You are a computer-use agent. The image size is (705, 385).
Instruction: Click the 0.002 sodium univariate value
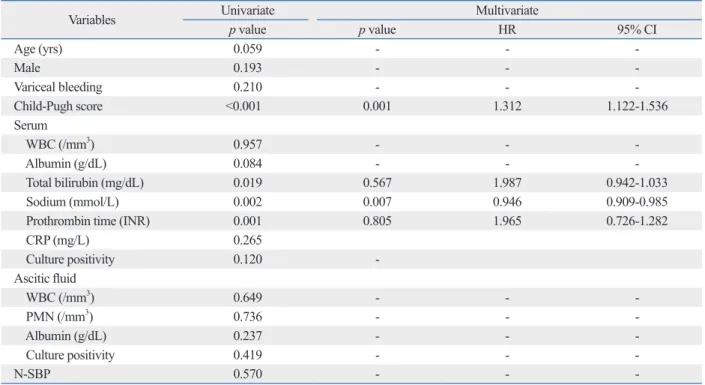click(x=247, y=202)
